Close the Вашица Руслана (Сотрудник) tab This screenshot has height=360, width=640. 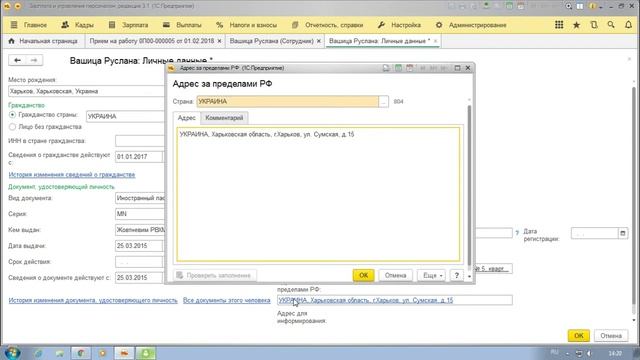tap(319, 41)
